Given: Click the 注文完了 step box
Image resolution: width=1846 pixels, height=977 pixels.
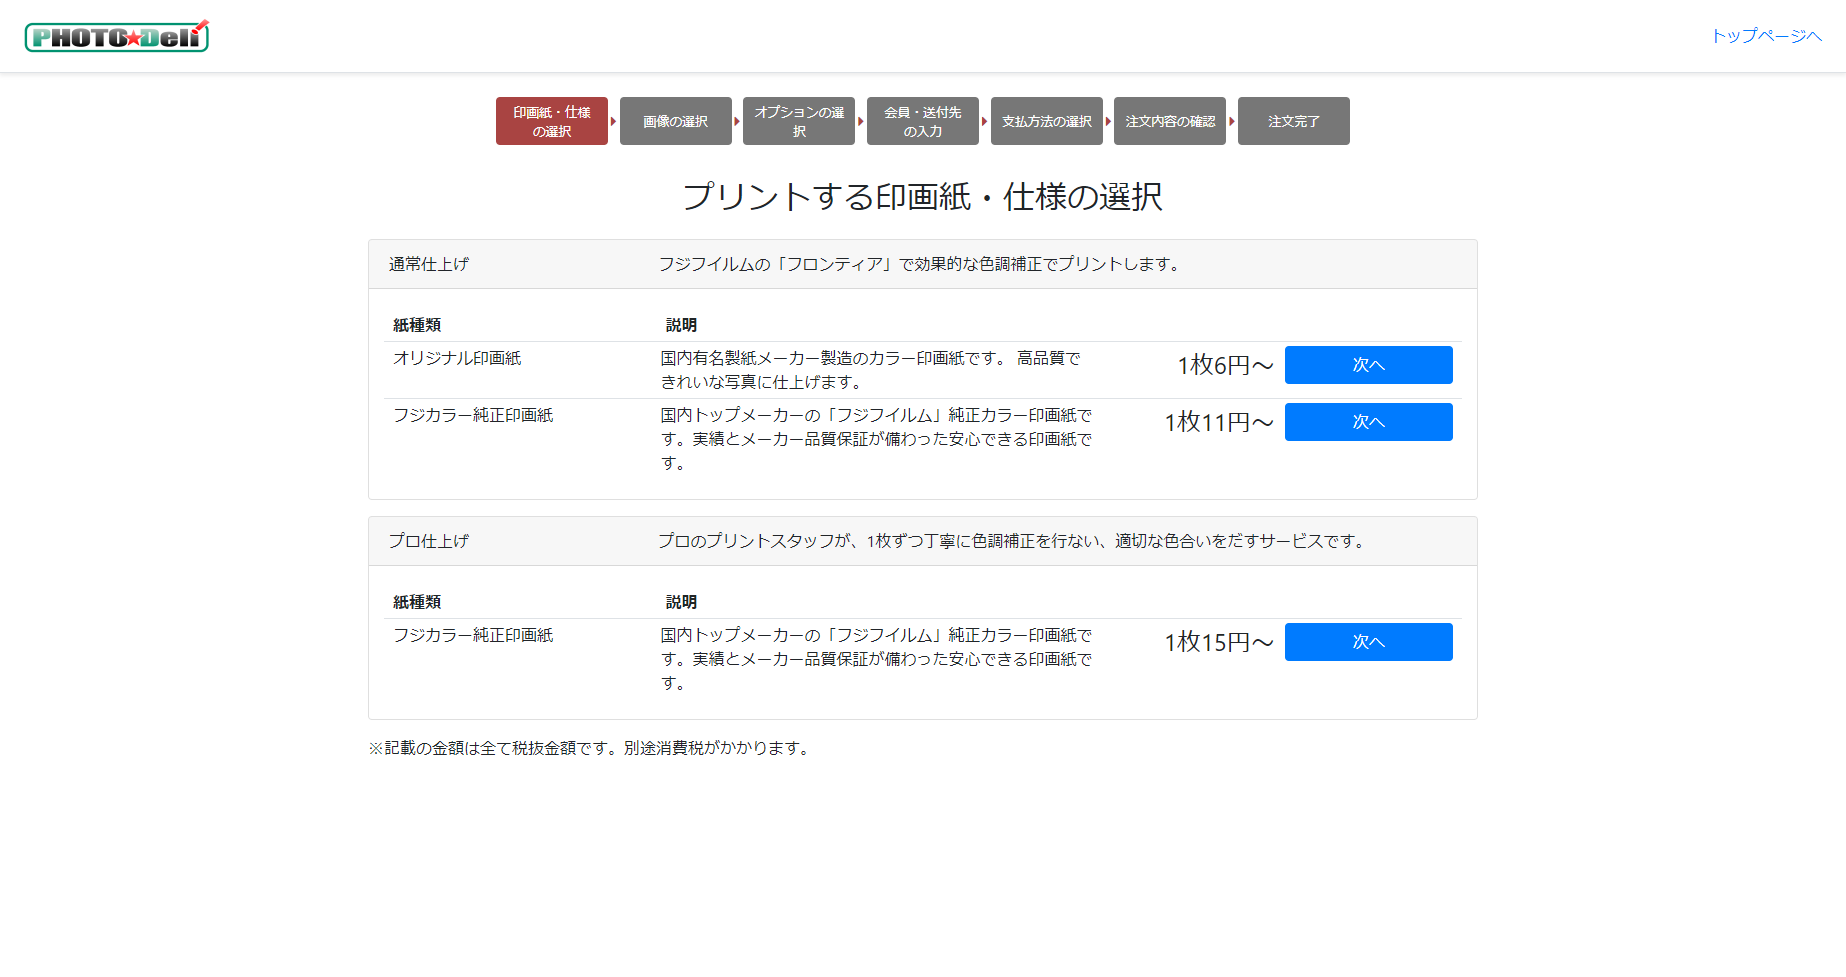Looking at the screenshot, I should point(1293,121).
